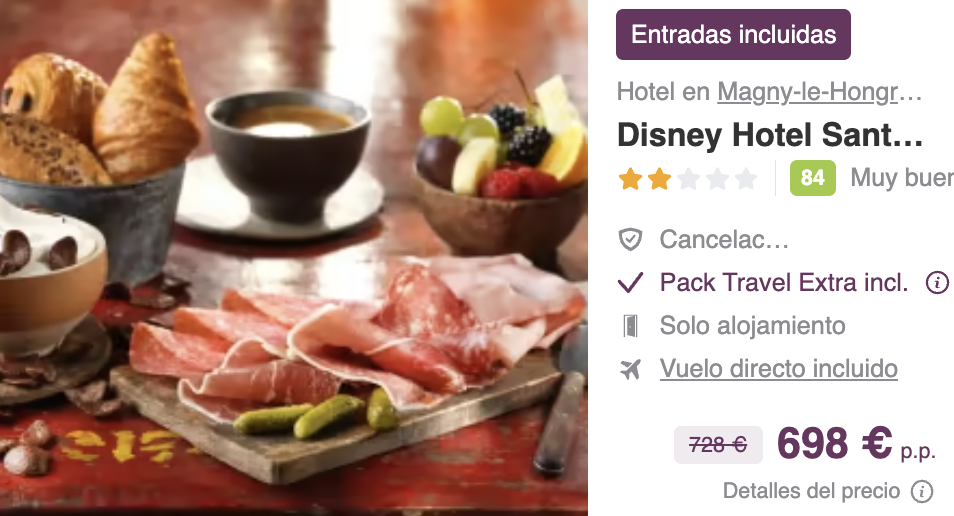
Task: Click the green 84 score badge
Action: tap(812, 178)
